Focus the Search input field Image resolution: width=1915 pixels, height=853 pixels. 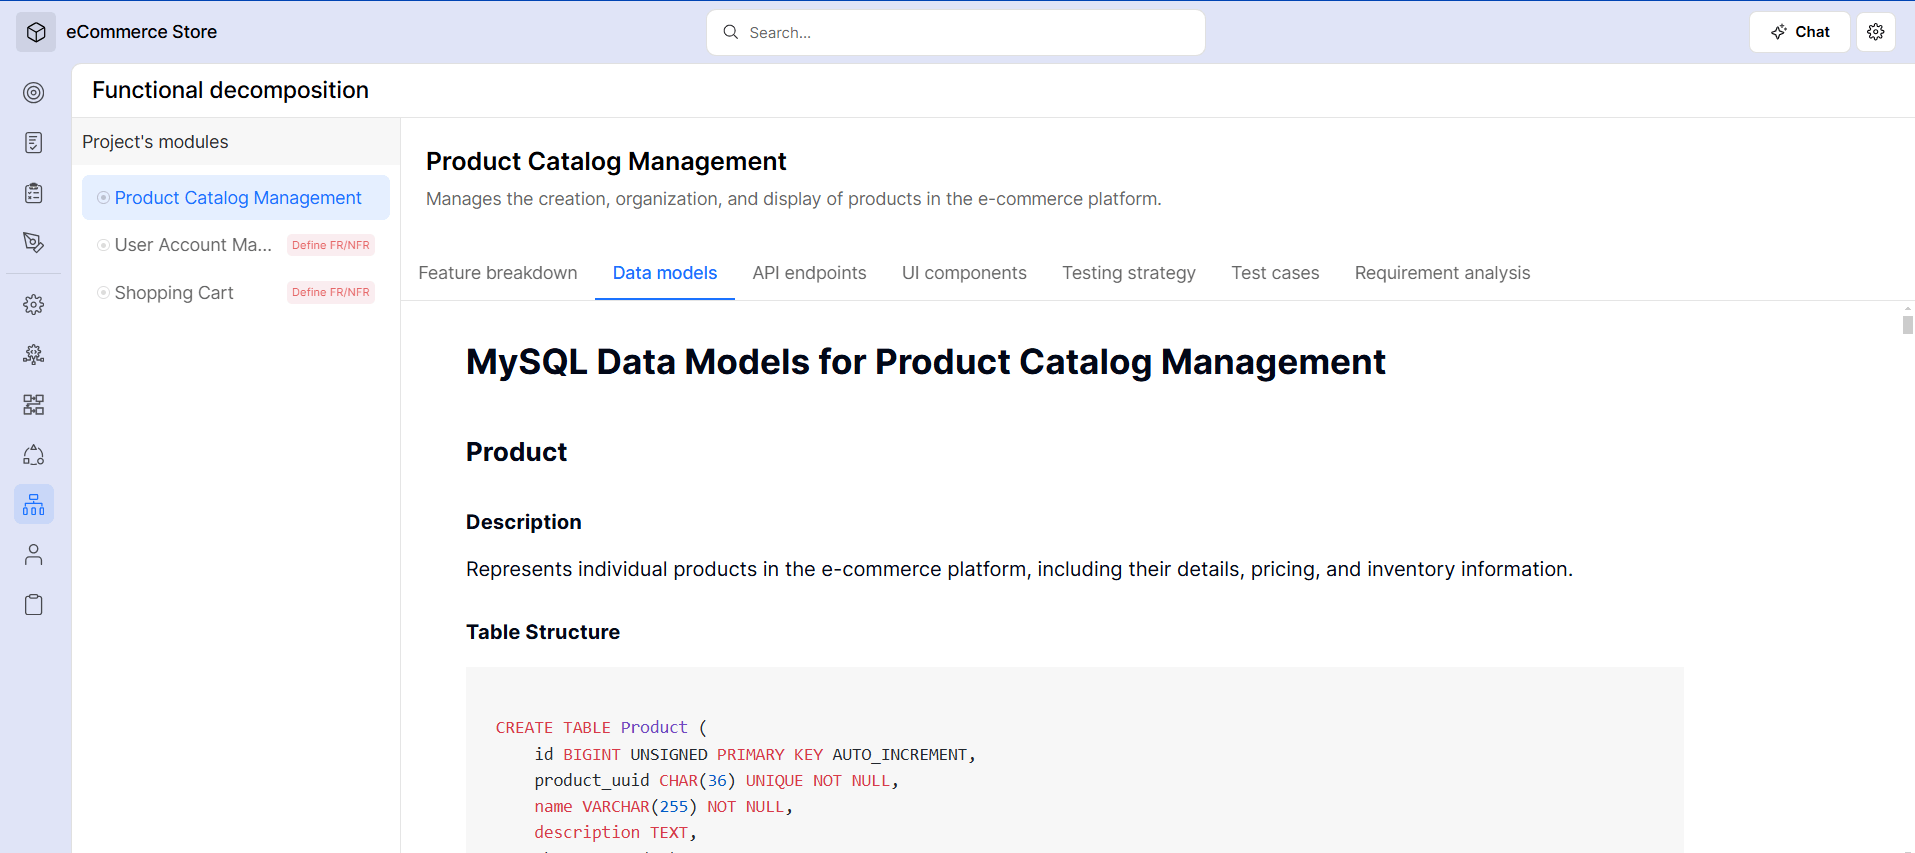(956, 32)
